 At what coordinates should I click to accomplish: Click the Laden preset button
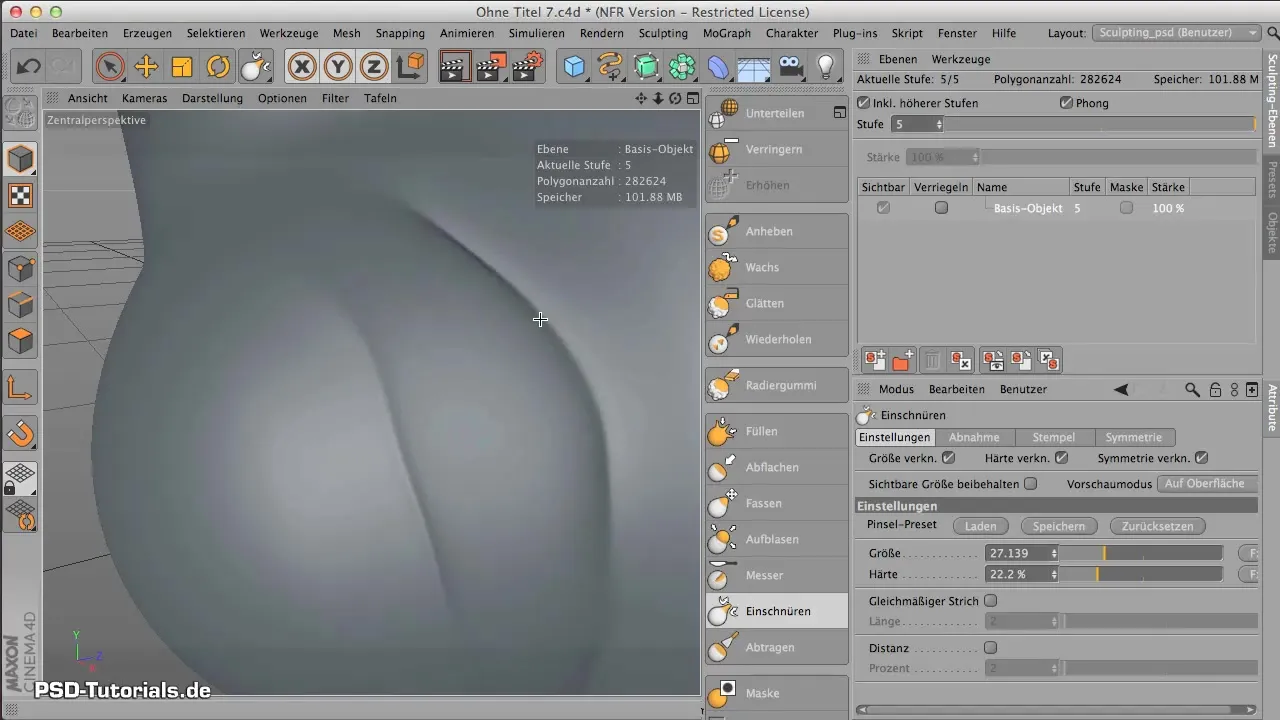pos(980,526)
